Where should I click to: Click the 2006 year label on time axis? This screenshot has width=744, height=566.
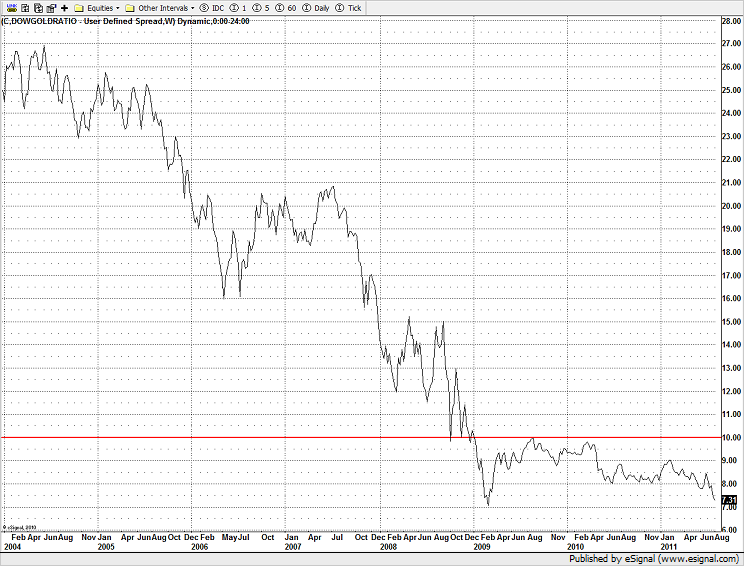point(199,547)
